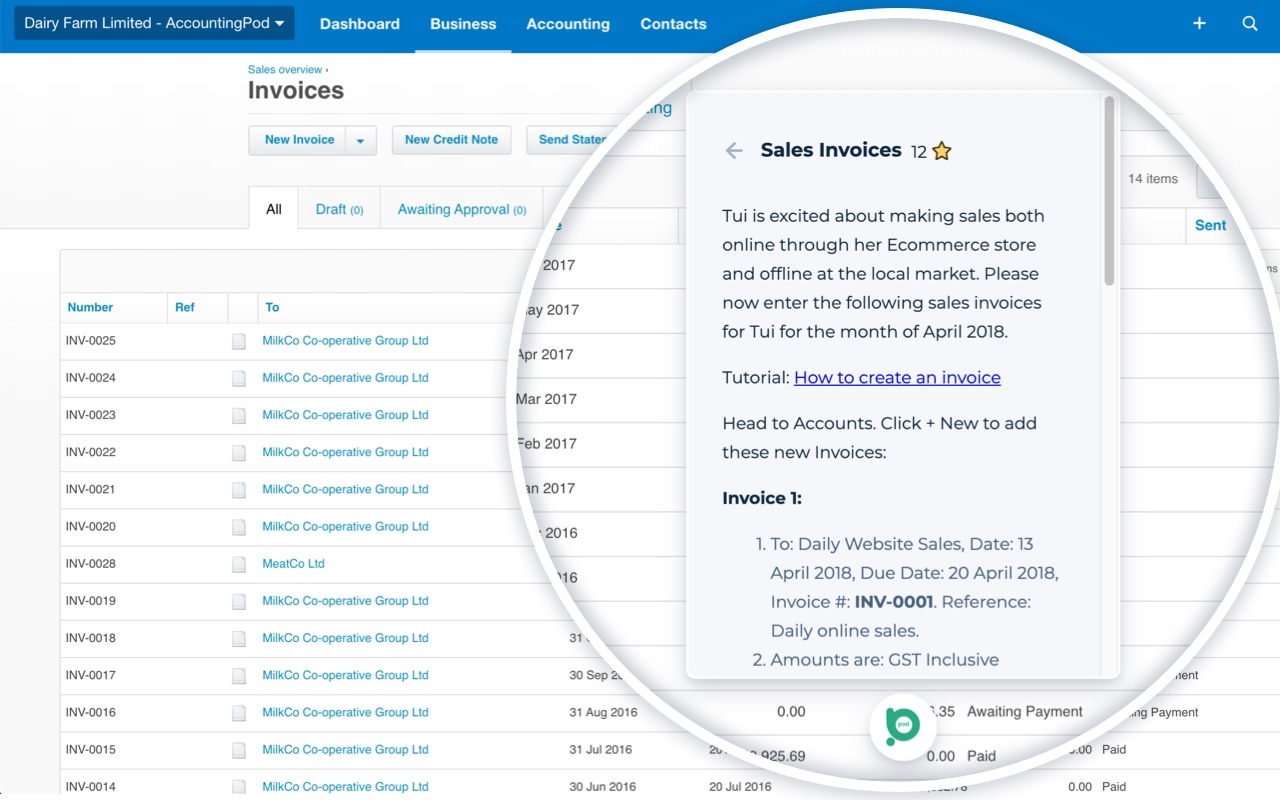Open the How to create an invoice tutorial link
Image resolution: width=1280 pixels, height=800 pixels.
(x=897, y=377)
